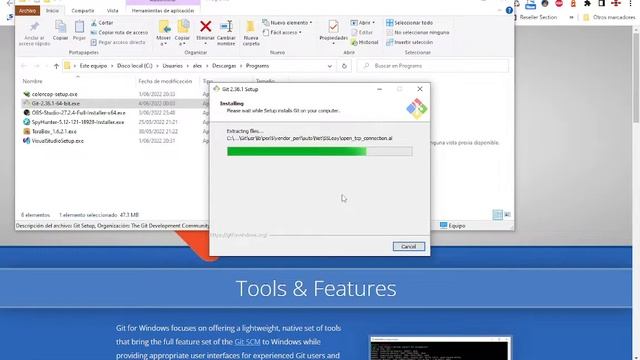
Task: Go up one folder with the up arrow
Action: click(x=56, y=66)
